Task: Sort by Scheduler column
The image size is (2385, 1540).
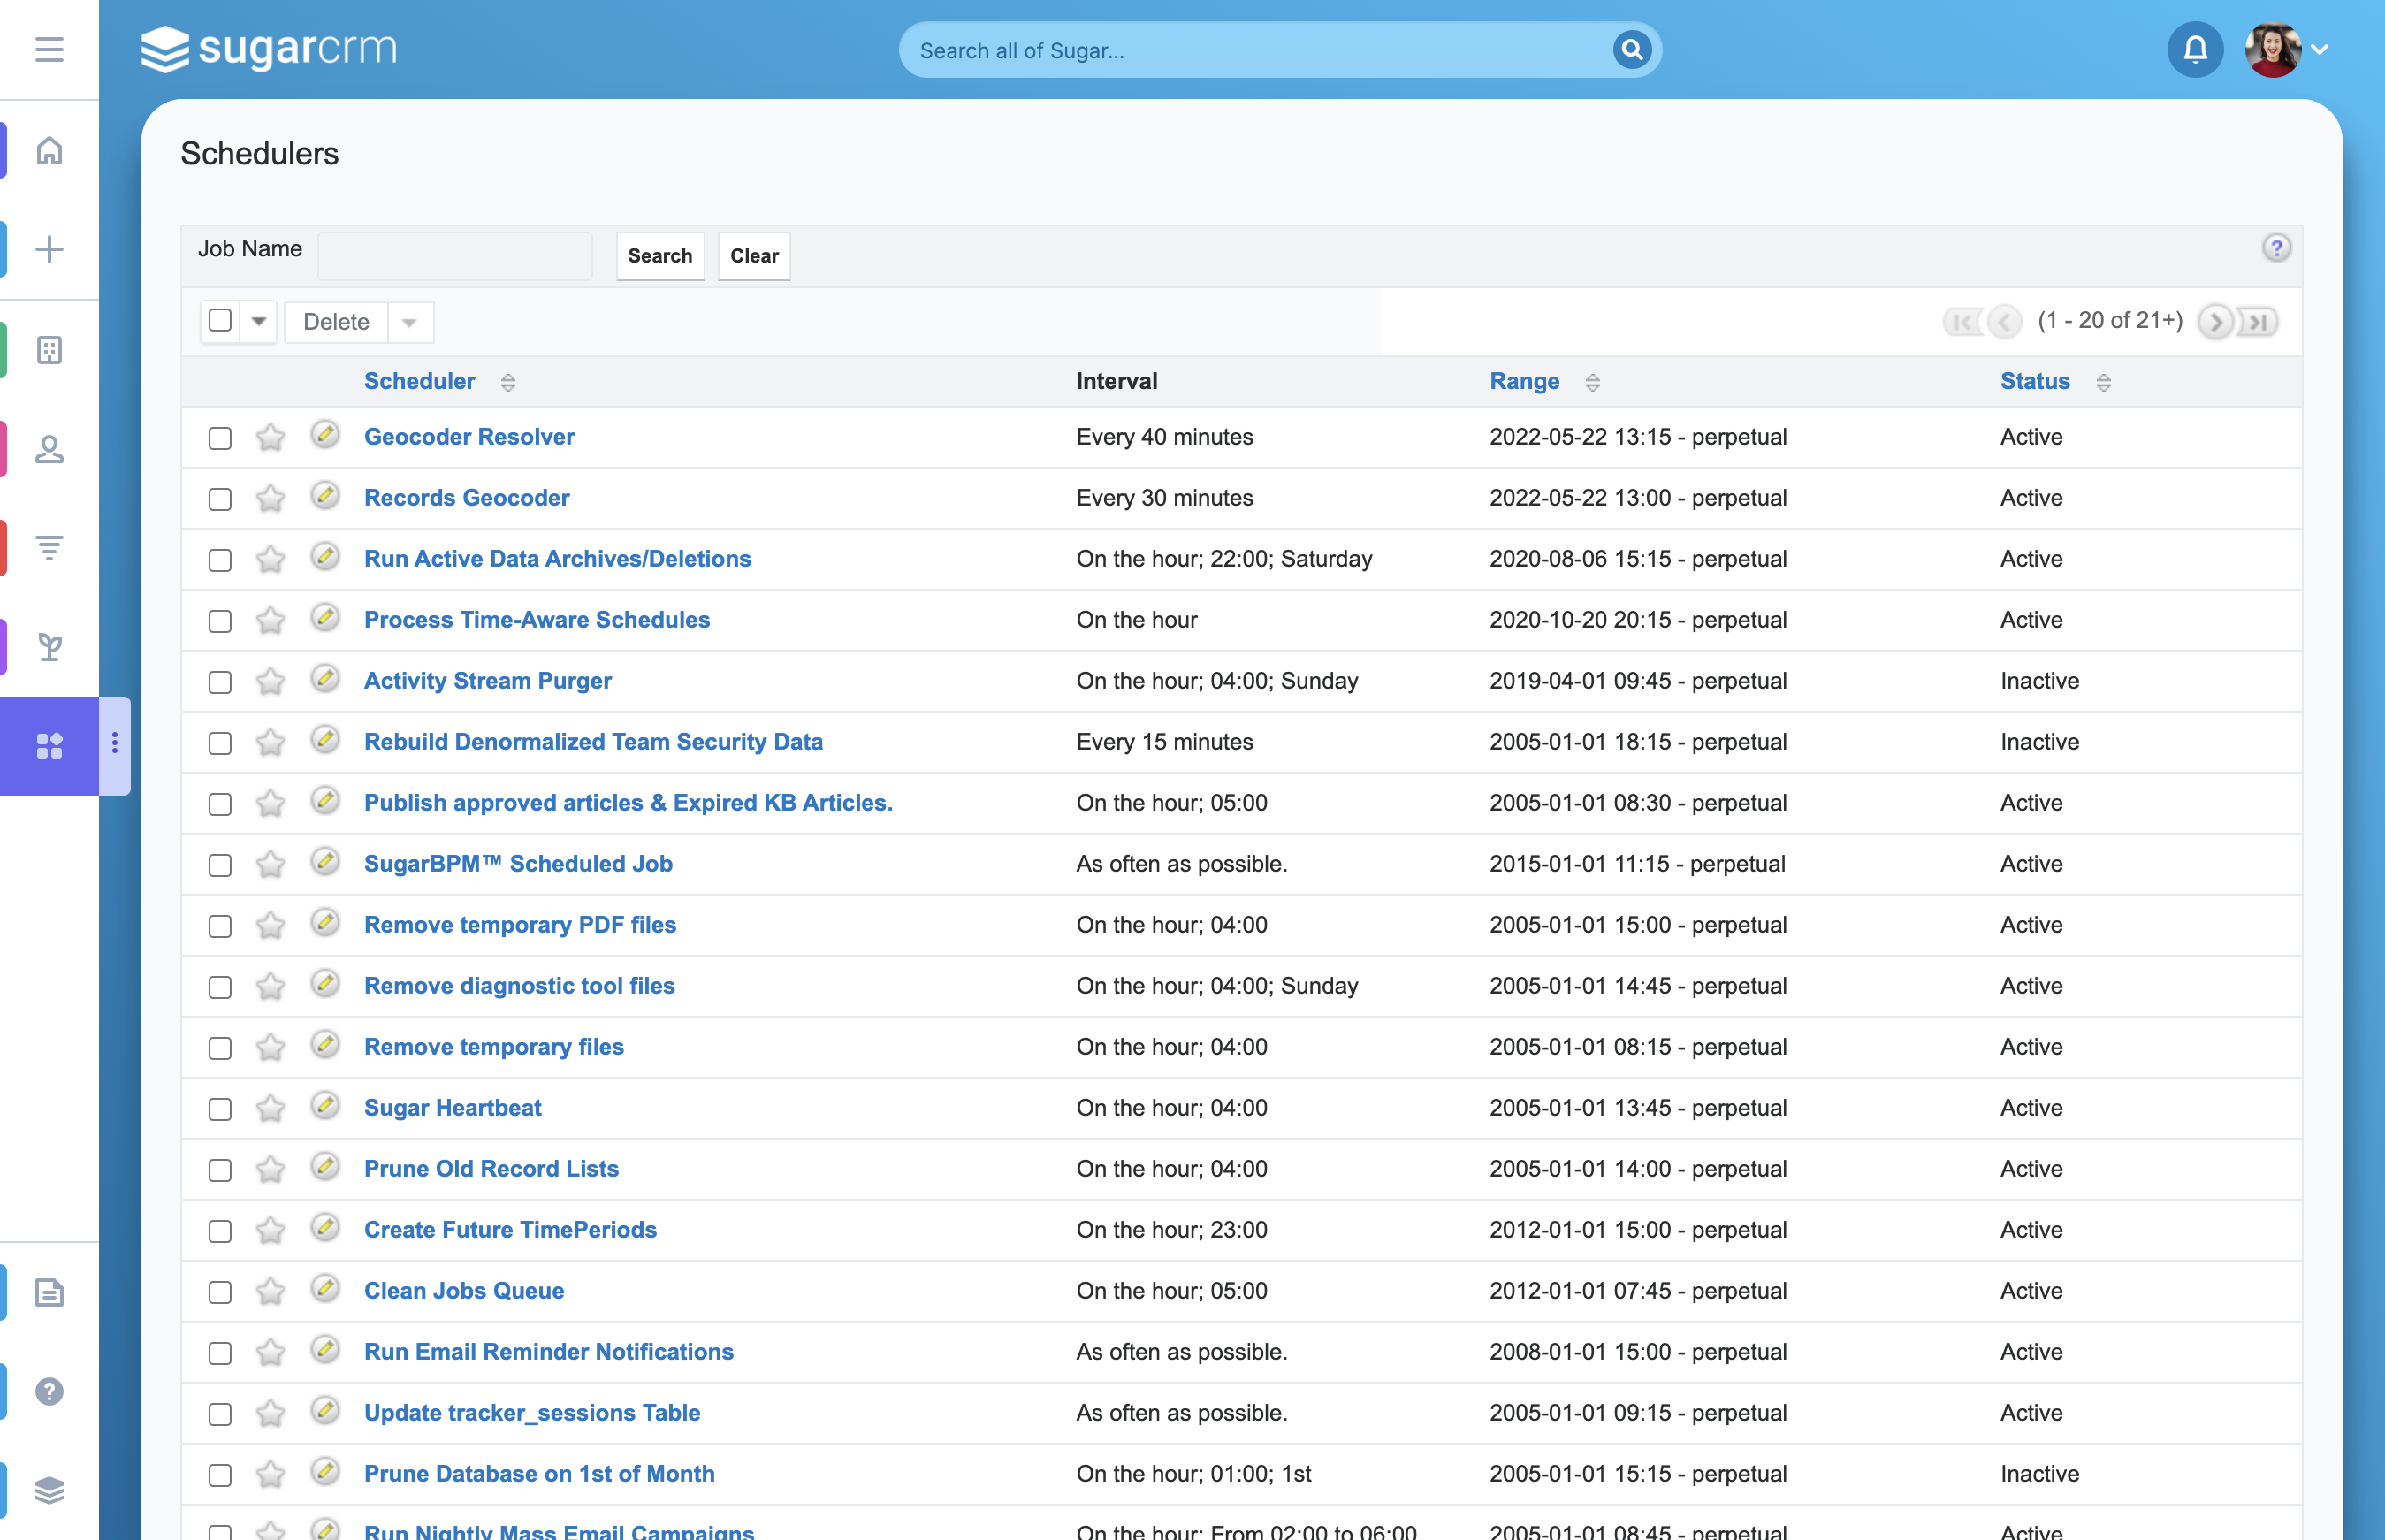Action: 419,381
